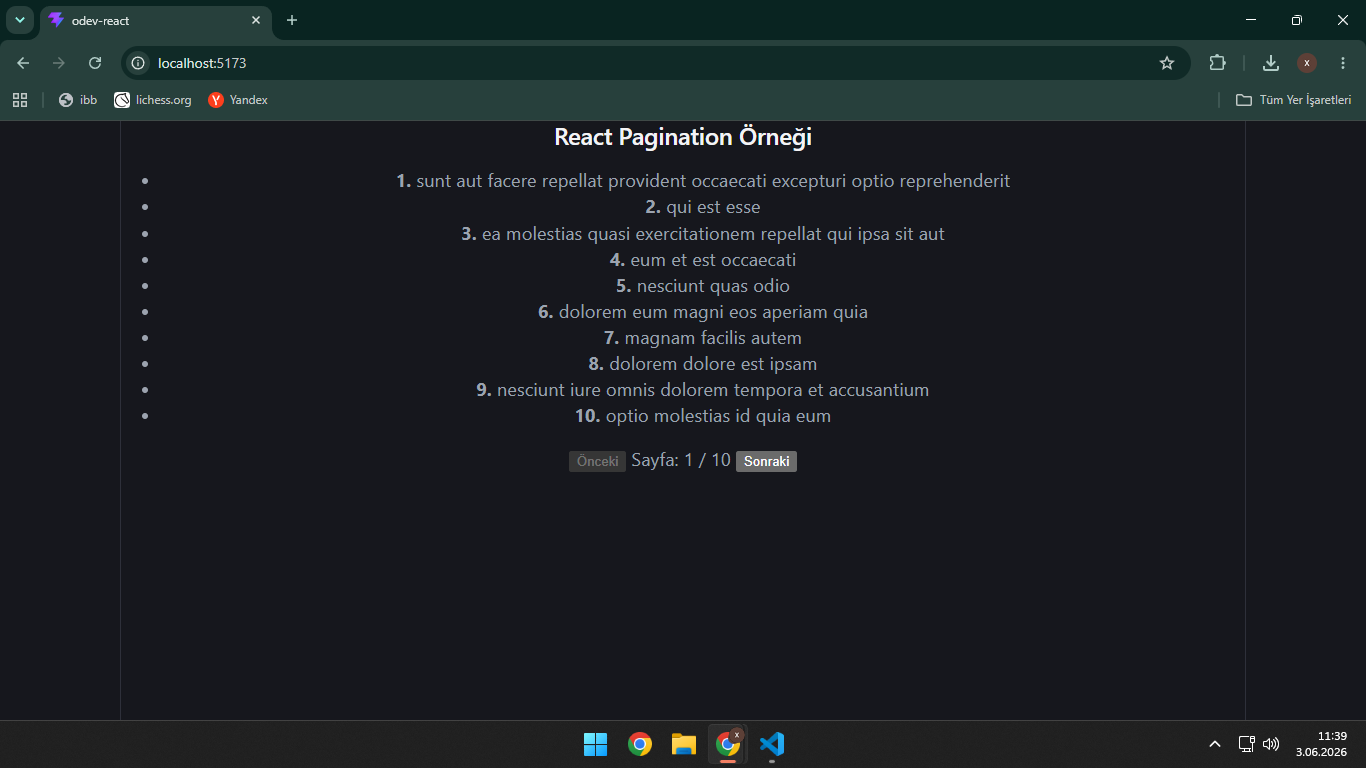Minimize the Chrome window
The height and width of the screenshot is (768, 1366).
[1251, 20]
